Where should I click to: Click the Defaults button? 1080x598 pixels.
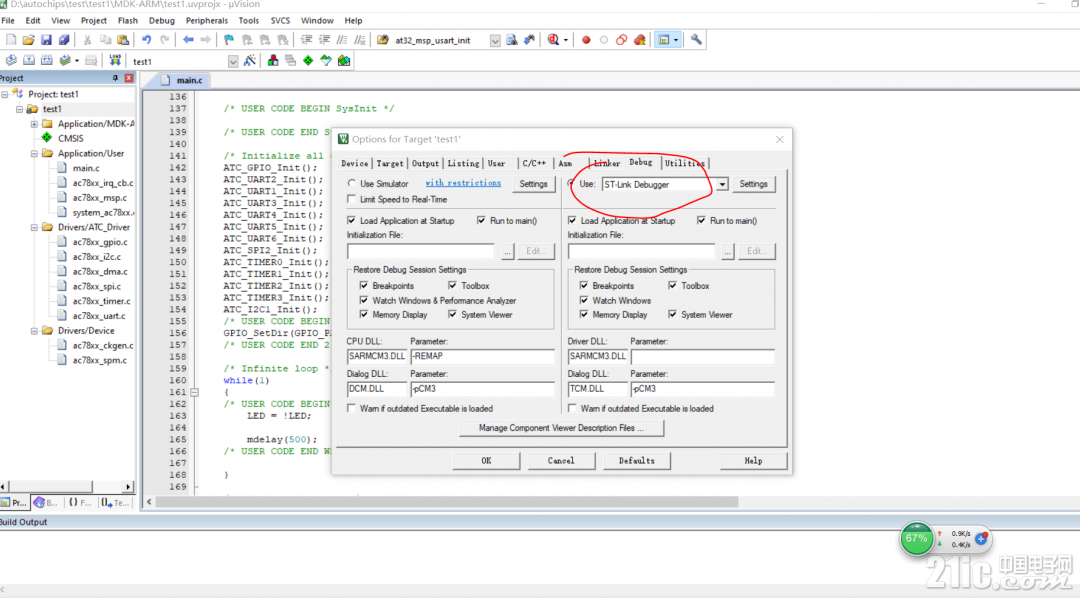pyautogui.click(x=636, y=461)
